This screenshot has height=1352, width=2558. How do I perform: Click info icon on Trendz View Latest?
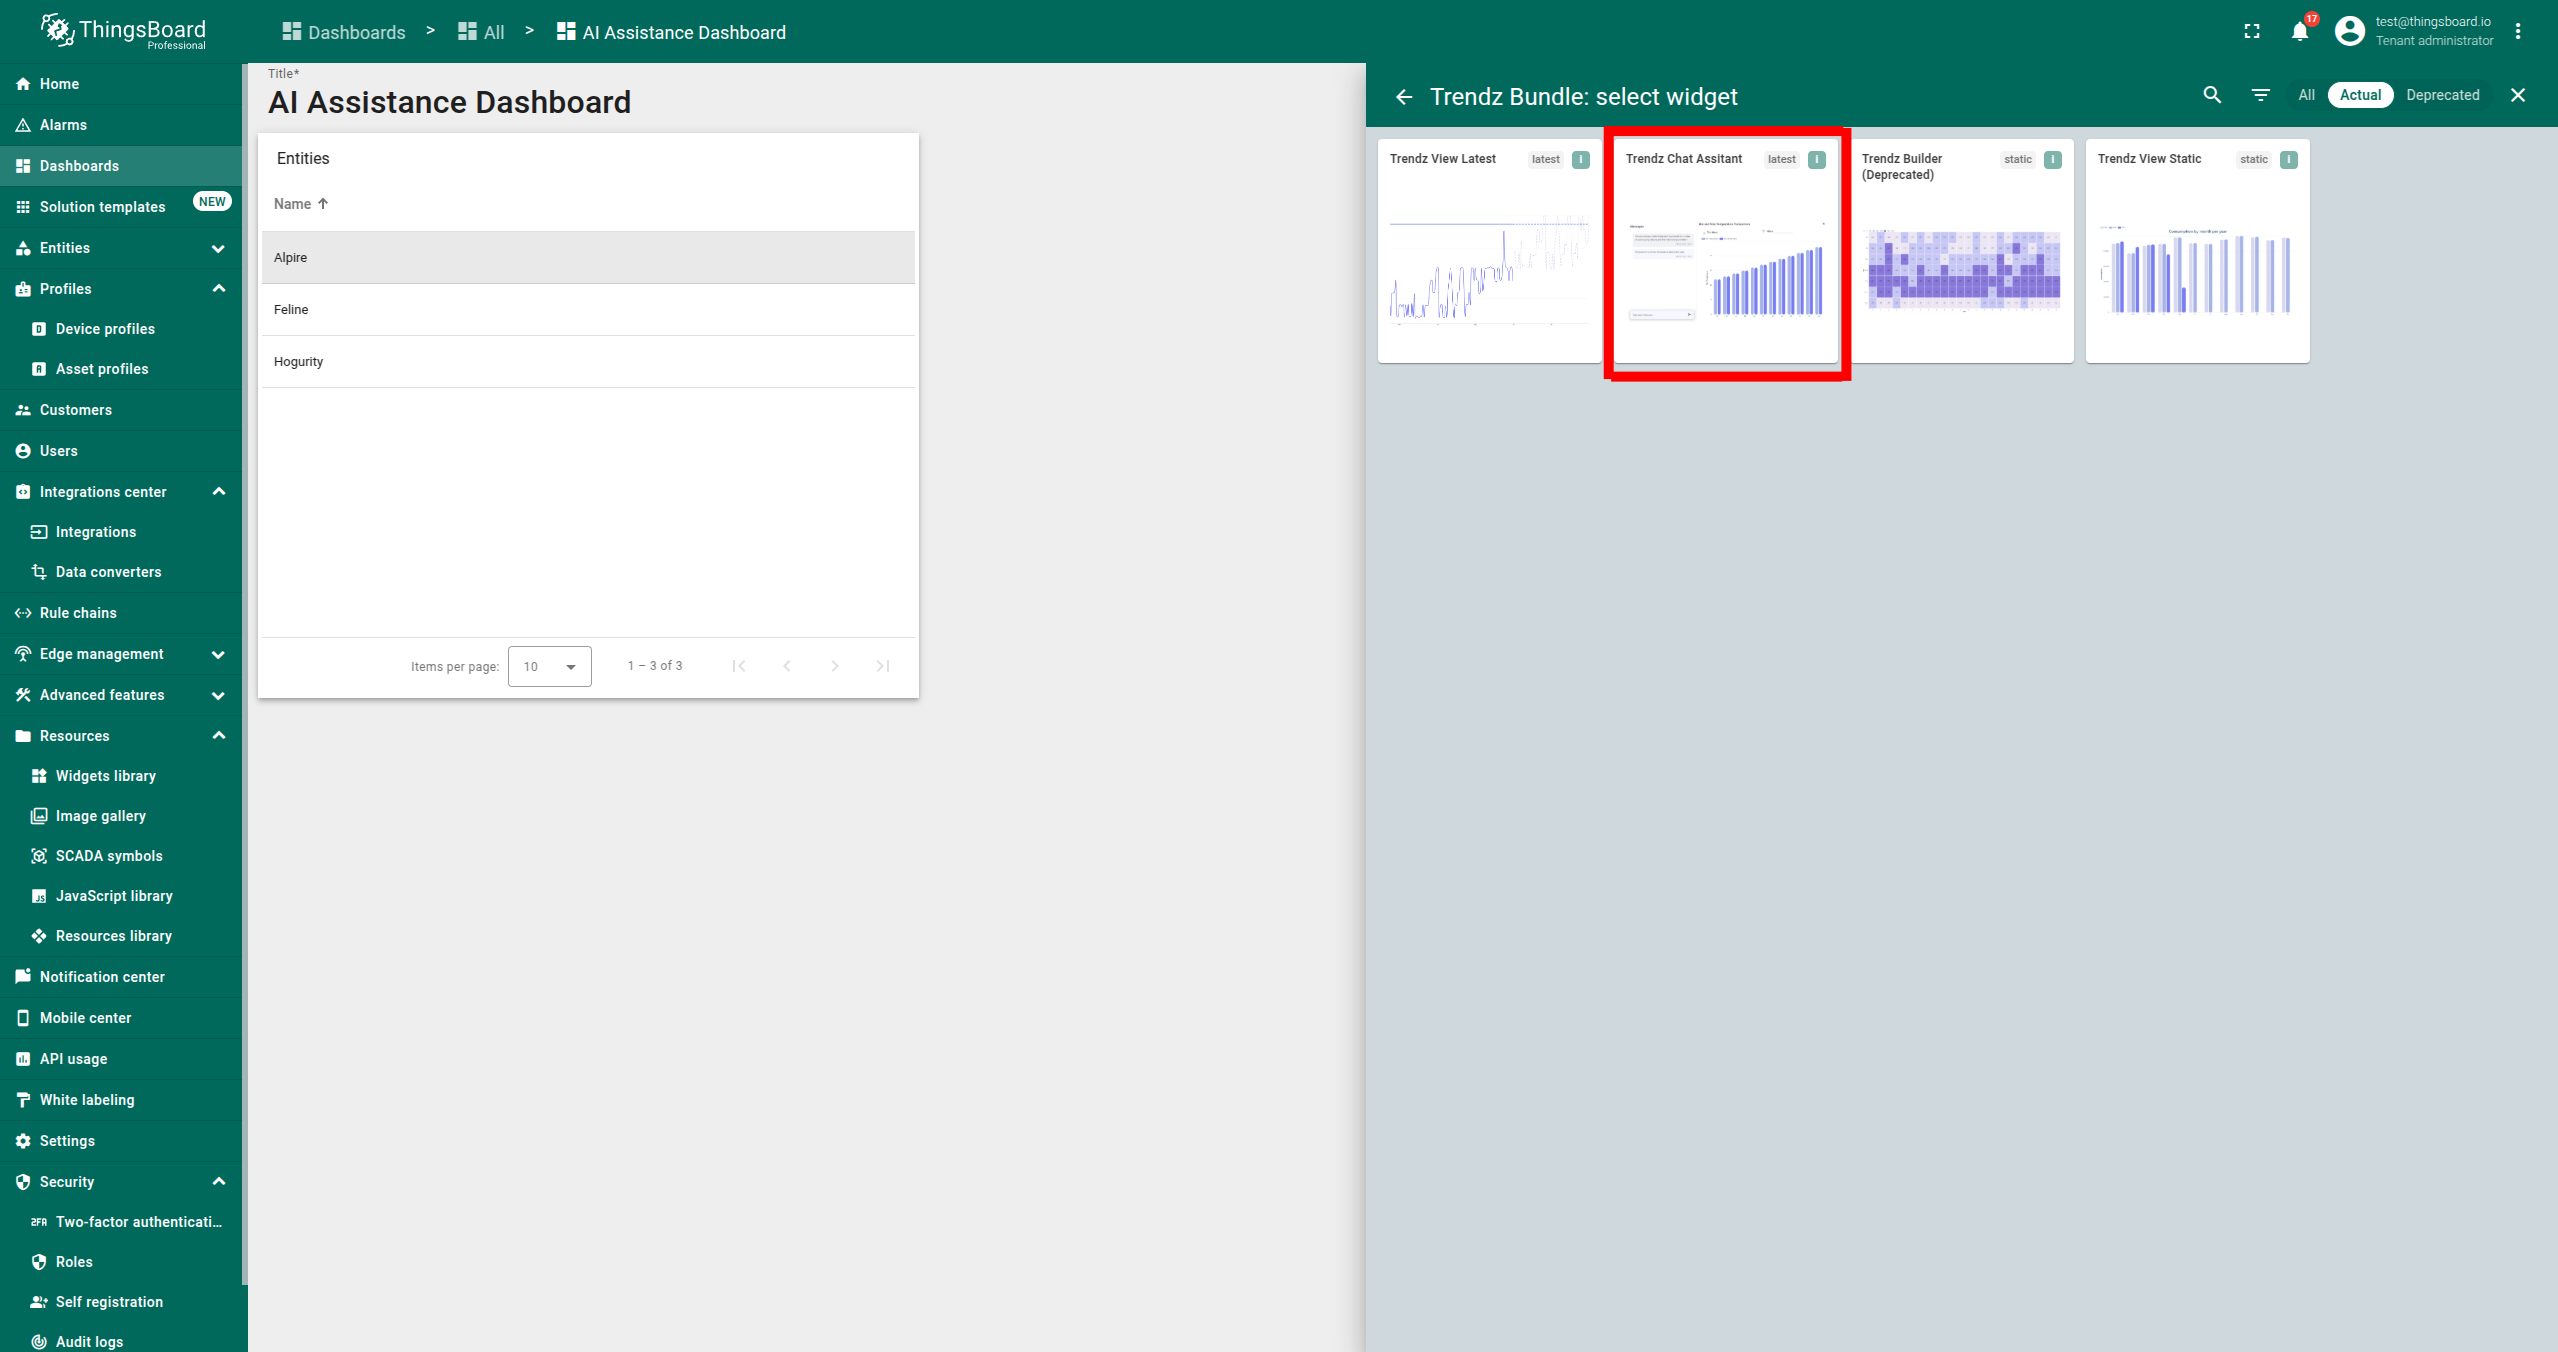point(1580,160)
